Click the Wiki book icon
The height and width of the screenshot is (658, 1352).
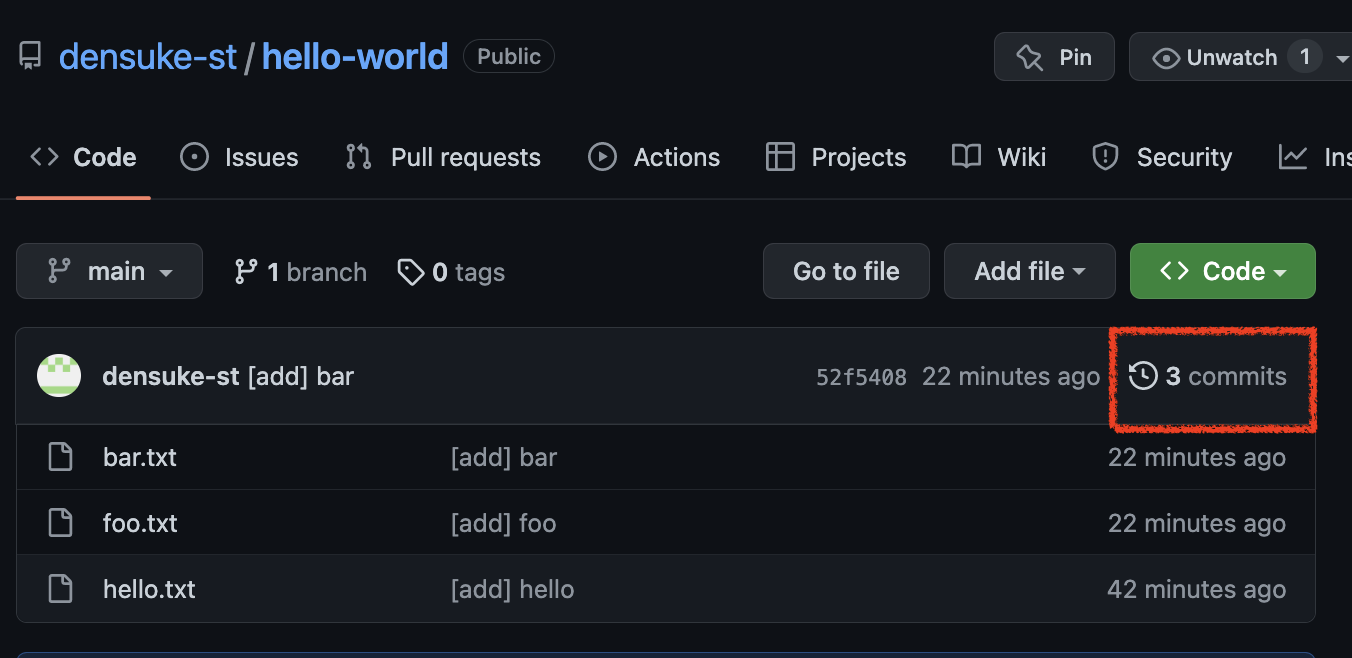click(x=966, y=157)
